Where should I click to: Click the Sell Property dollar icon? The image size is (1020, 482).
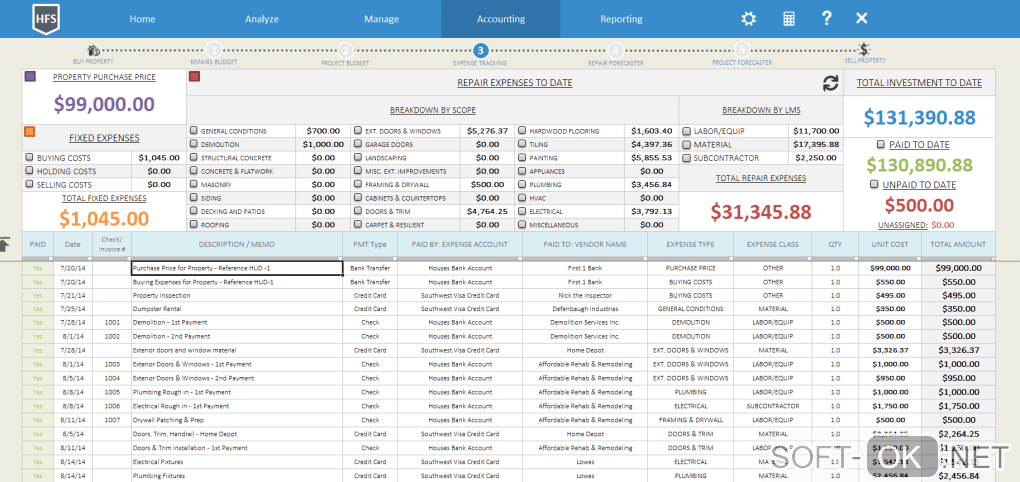864,49
